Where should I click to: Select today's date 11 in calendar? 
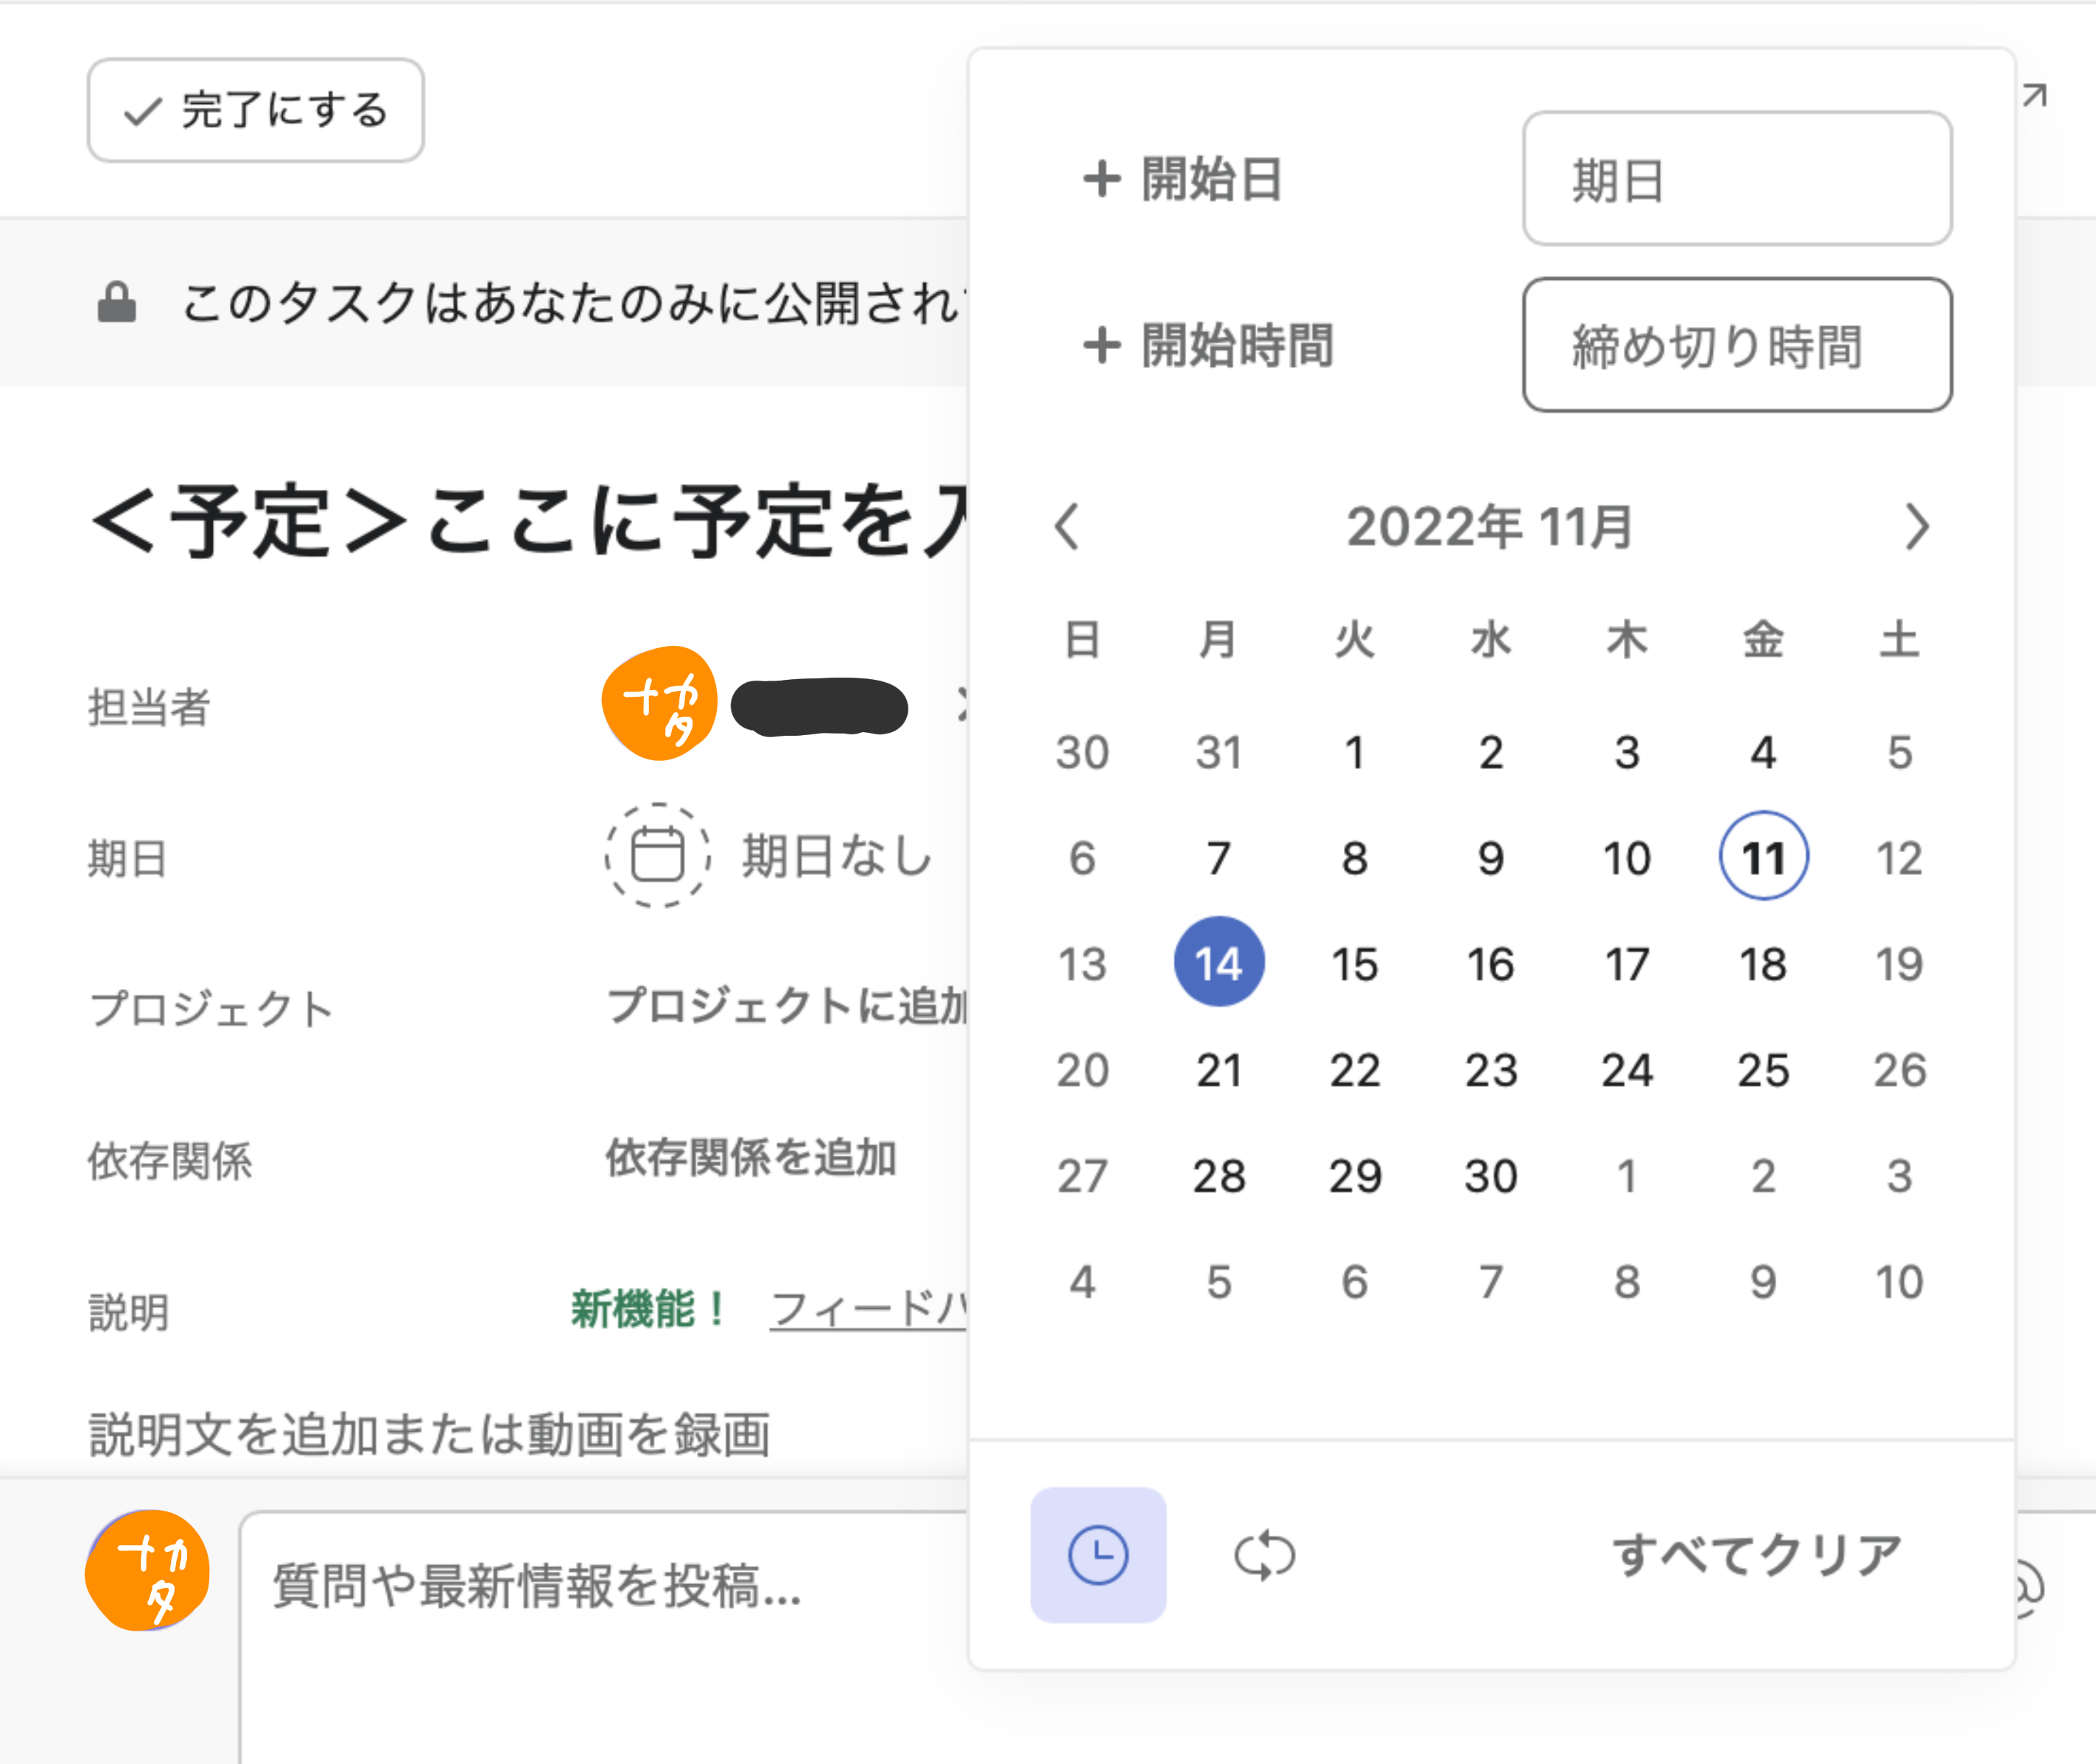pos(1763,857)
